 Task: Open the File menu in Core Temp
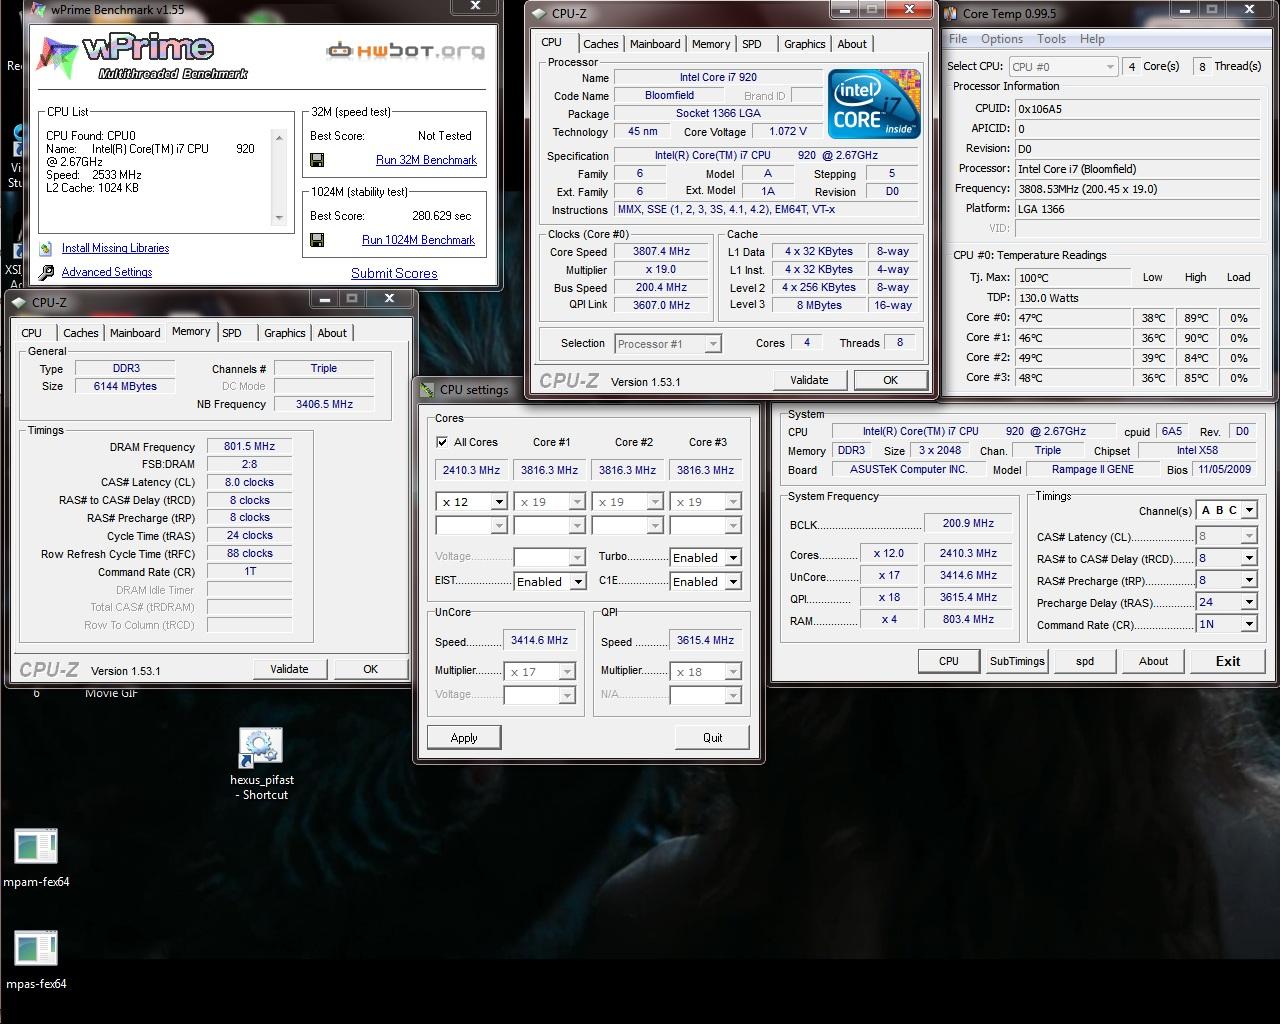coord(958,39)
